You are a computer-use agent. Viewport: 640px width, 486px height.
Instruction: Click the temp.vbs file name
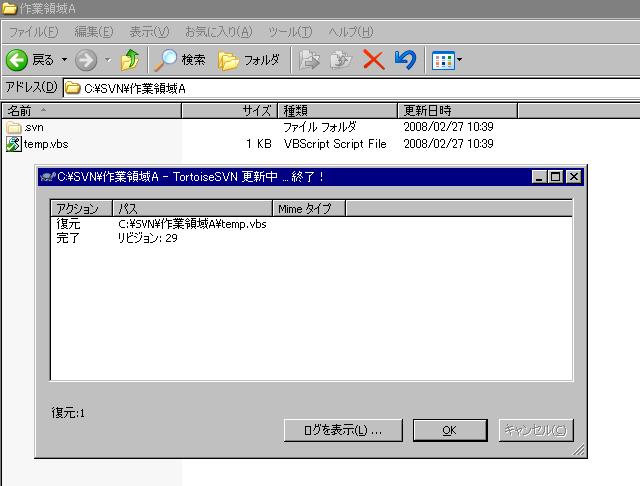[46, 144]
